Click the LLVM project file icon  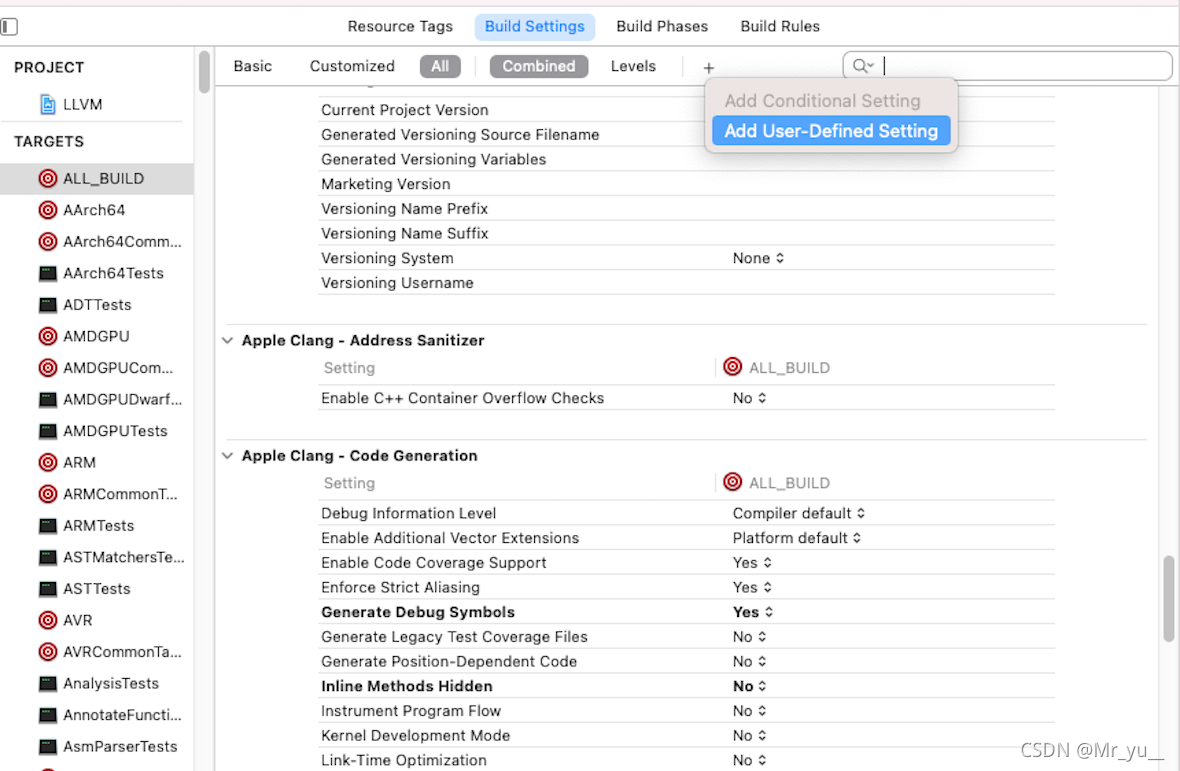pos(47,105)
